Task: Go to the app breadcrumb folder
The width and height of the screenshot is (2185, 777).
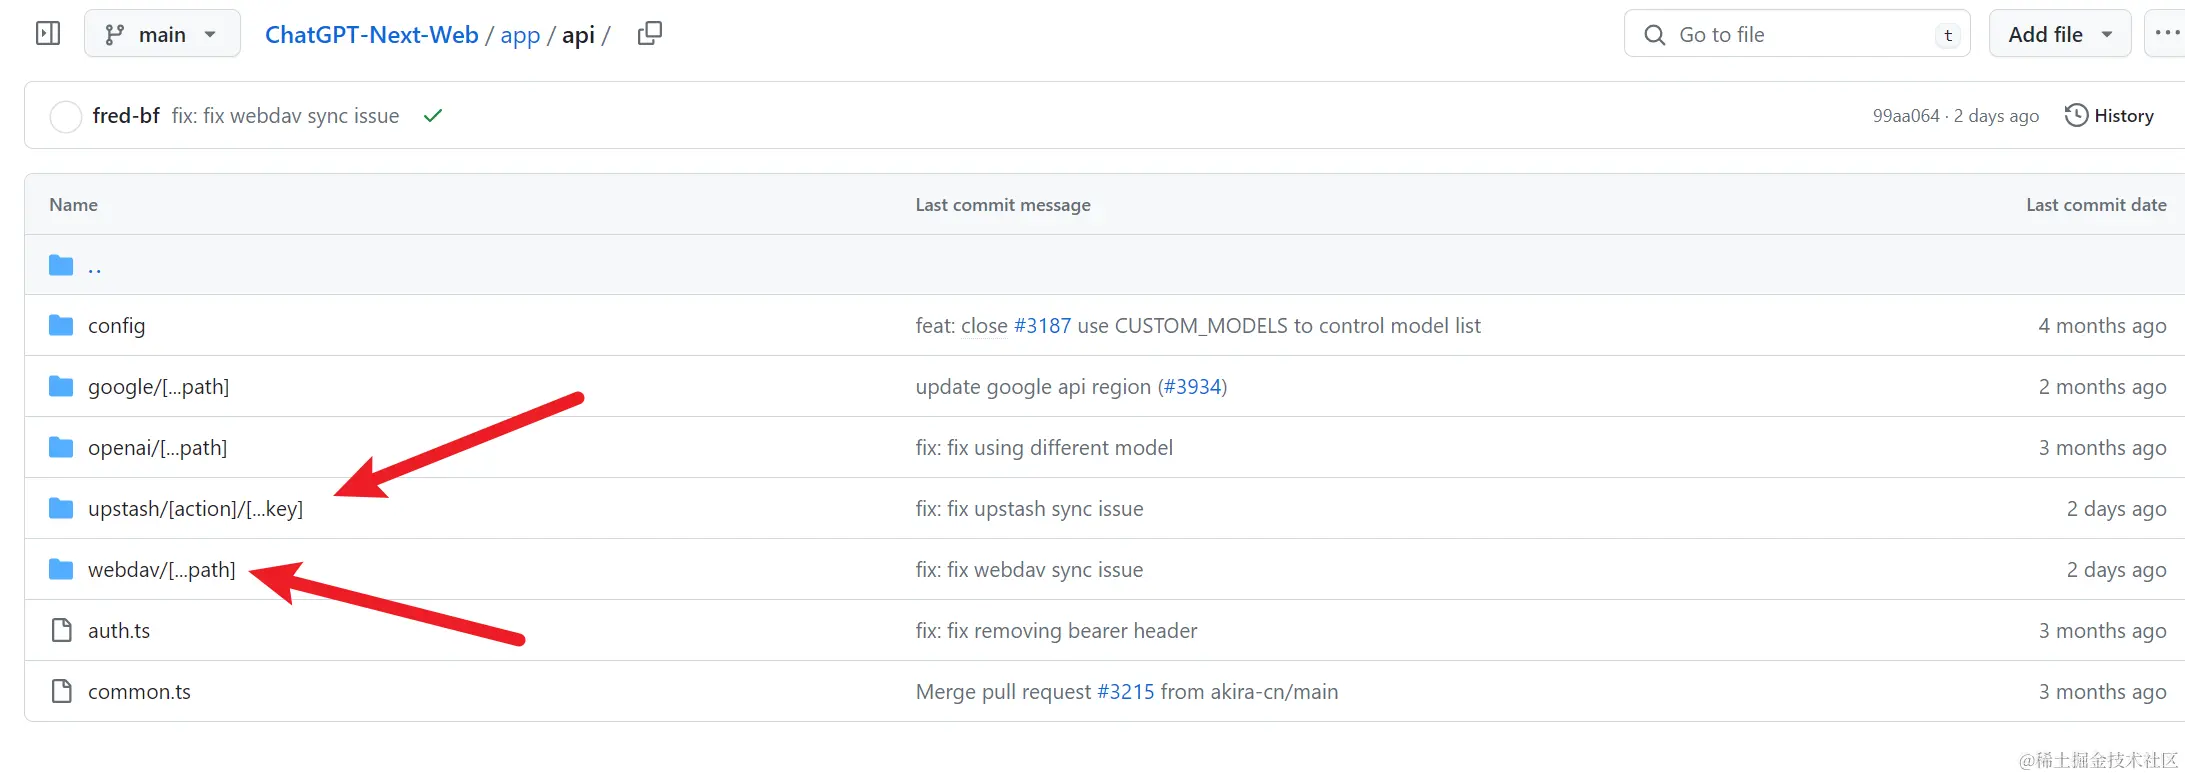Action: pyautogui.click(x=520, y=35)
